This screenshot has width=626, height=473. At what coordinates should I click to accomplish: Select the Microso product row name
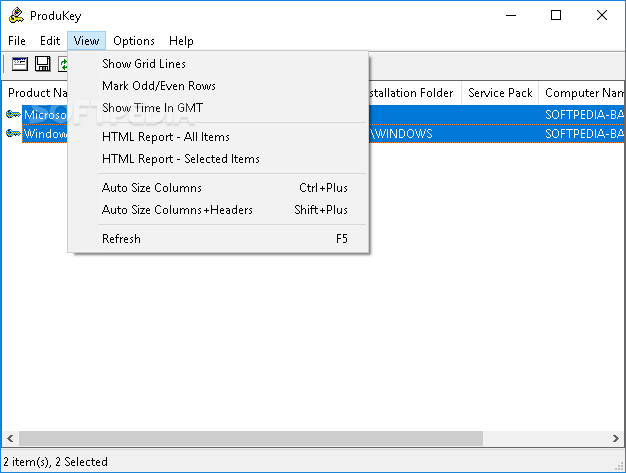point(45,115)
